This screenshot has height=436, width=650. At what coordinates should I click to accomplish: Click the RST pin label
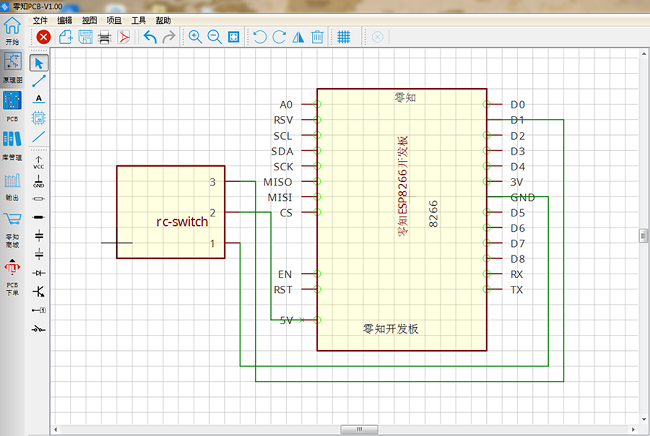[x=283, y=290]
